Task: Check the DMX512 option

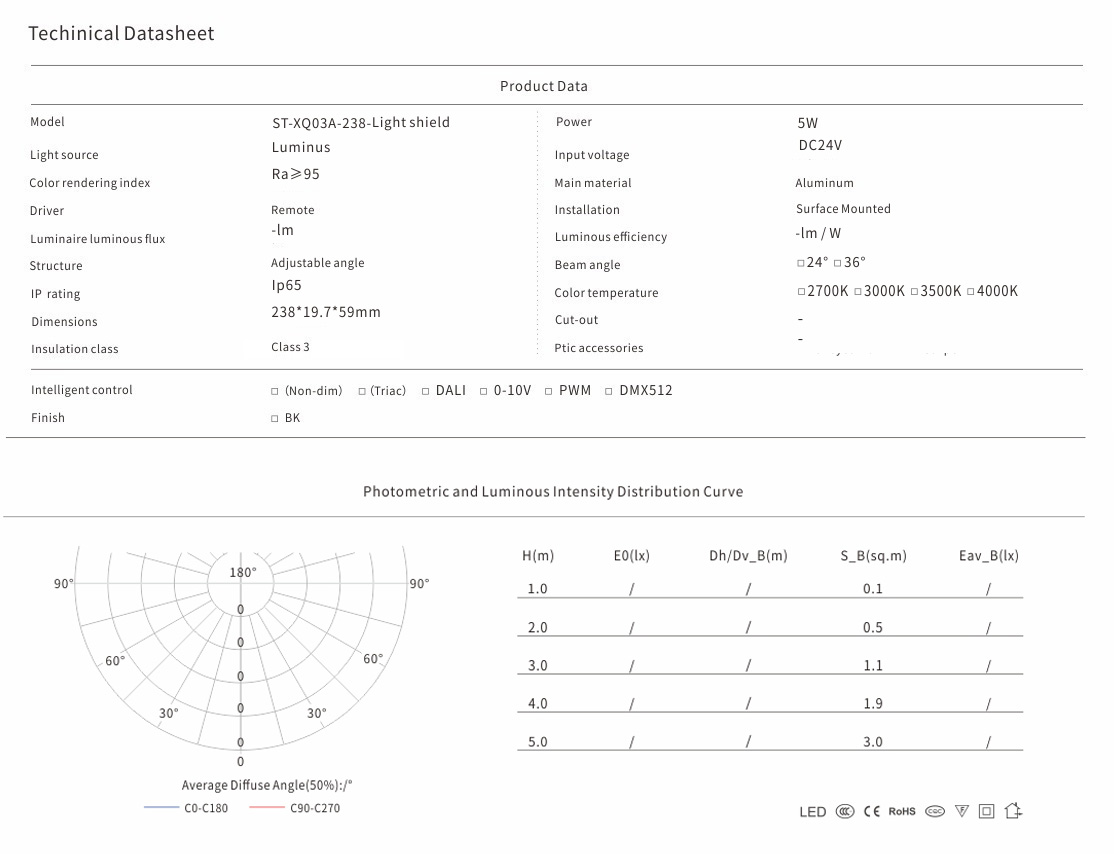Action: point(609,391)
